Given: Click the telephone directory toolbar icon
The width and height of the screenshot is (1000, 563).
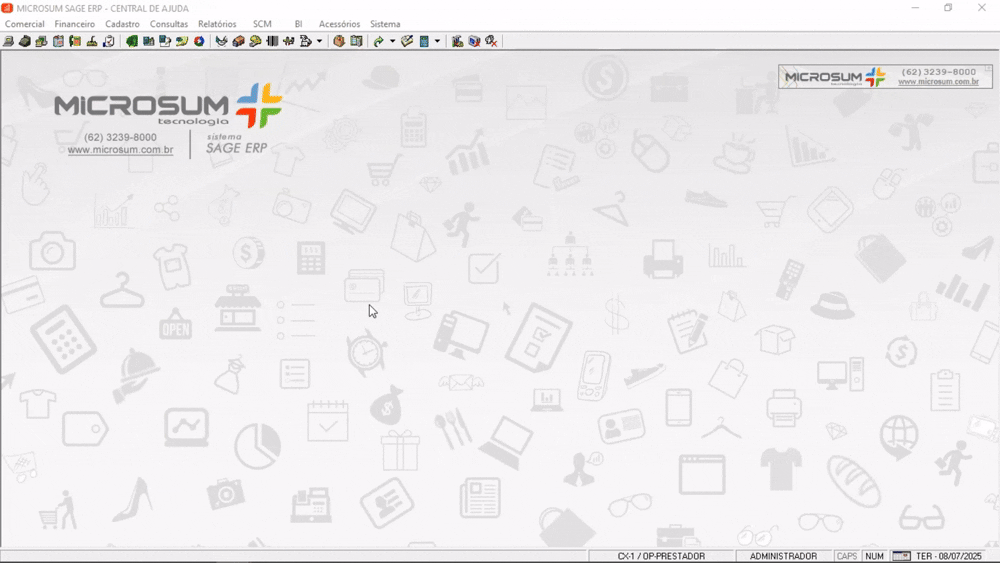Looking at the screenshot, I should [x=75, y=41].
